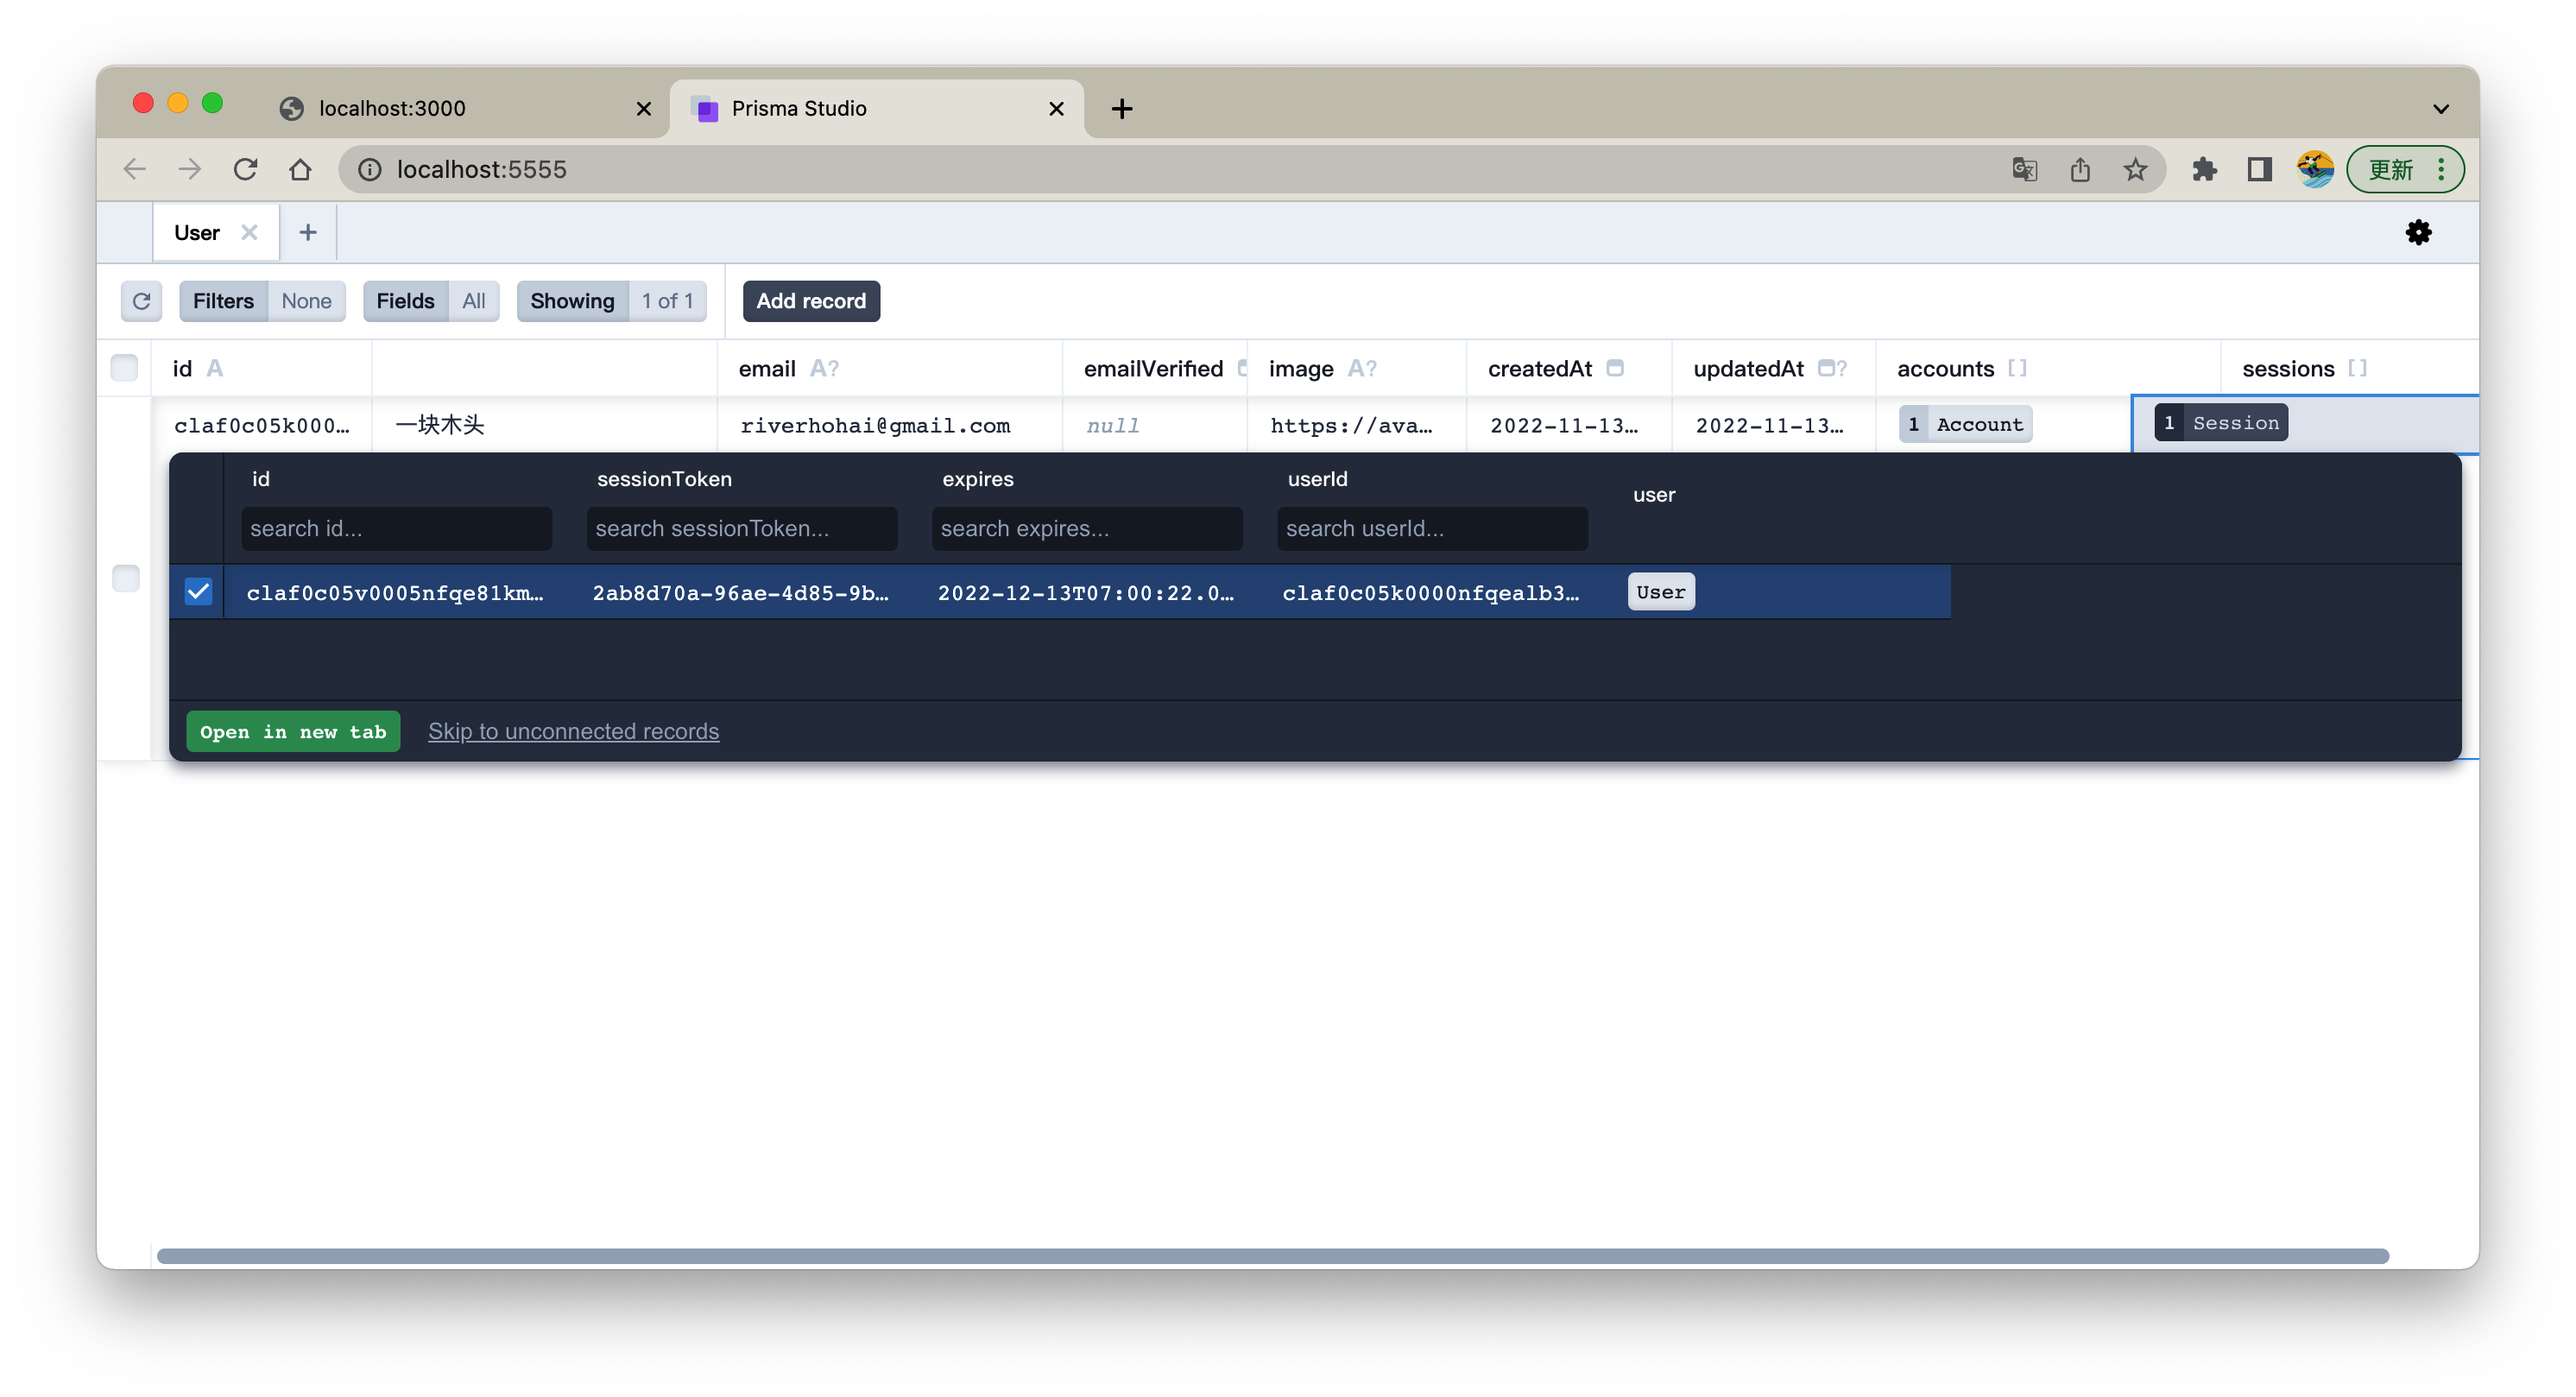Click the refresh records icon

point(141,301)
